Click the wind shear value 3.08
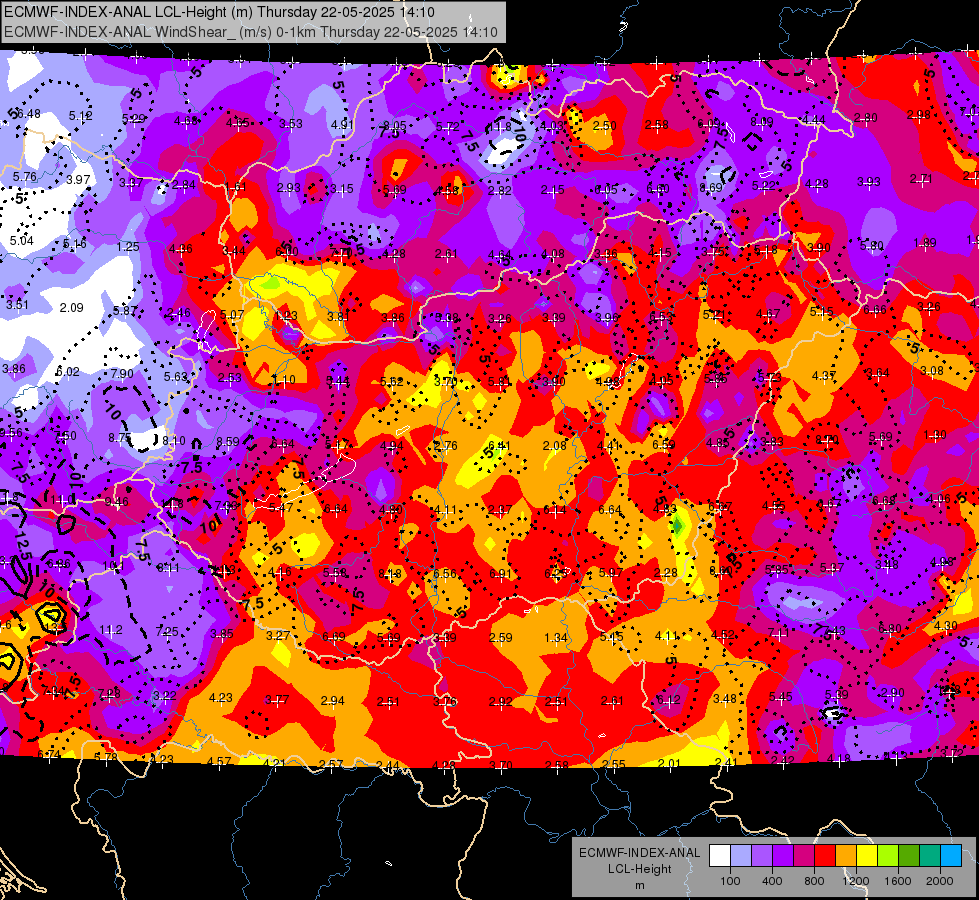Viewport: 979px width, 900px height. 932,370
